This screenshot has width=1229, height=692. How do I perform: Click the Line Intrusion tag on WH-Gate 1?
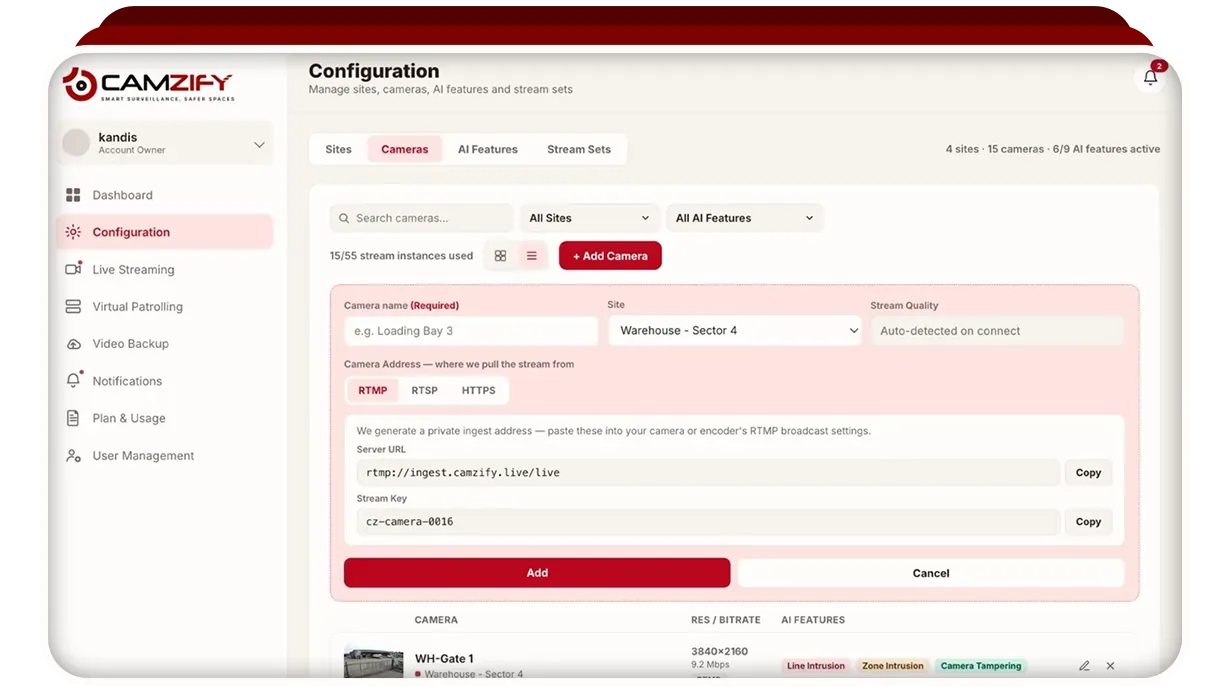(816, 666)
